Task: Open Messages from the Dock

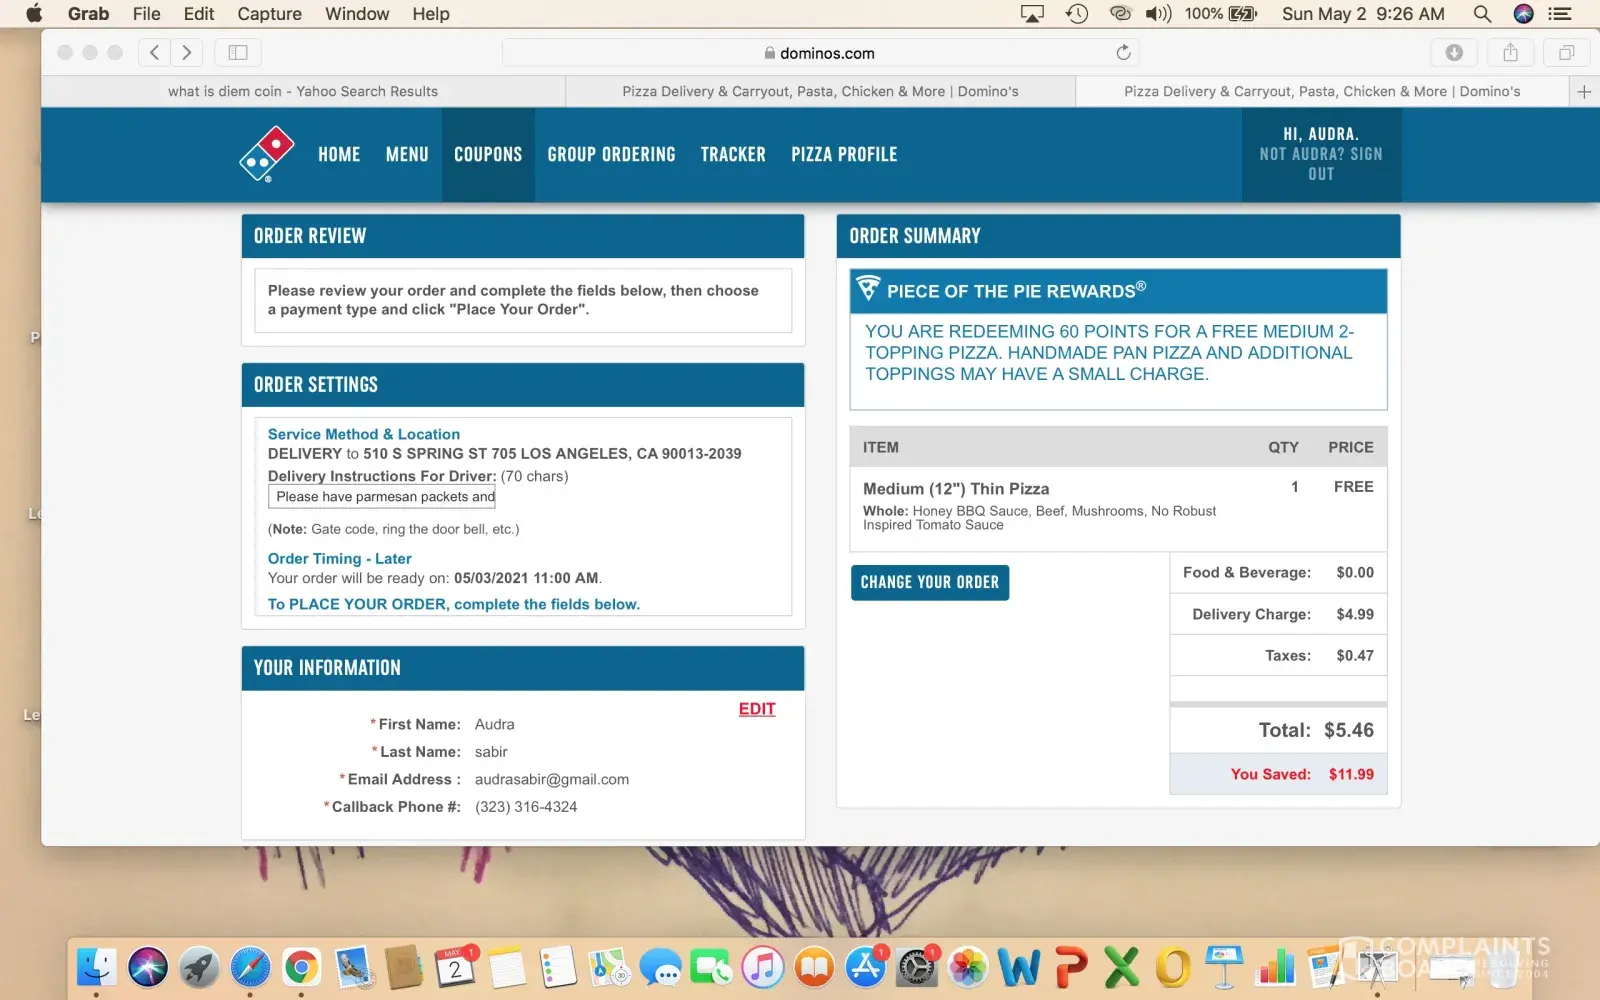Action: point(661,967)
